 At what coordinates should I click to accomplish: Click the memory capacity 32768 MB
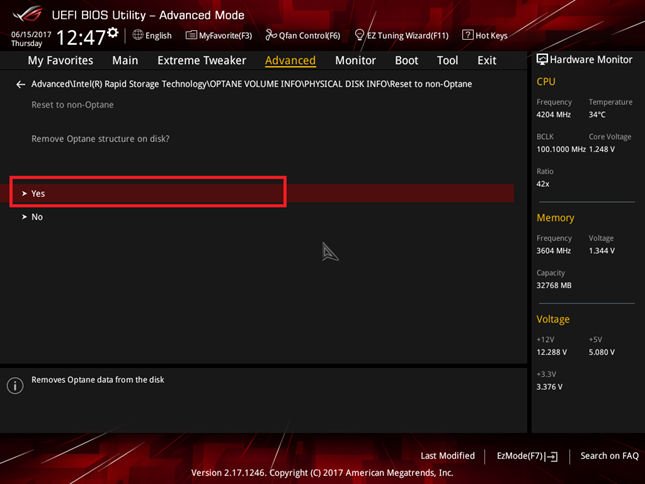click(554, 285)
